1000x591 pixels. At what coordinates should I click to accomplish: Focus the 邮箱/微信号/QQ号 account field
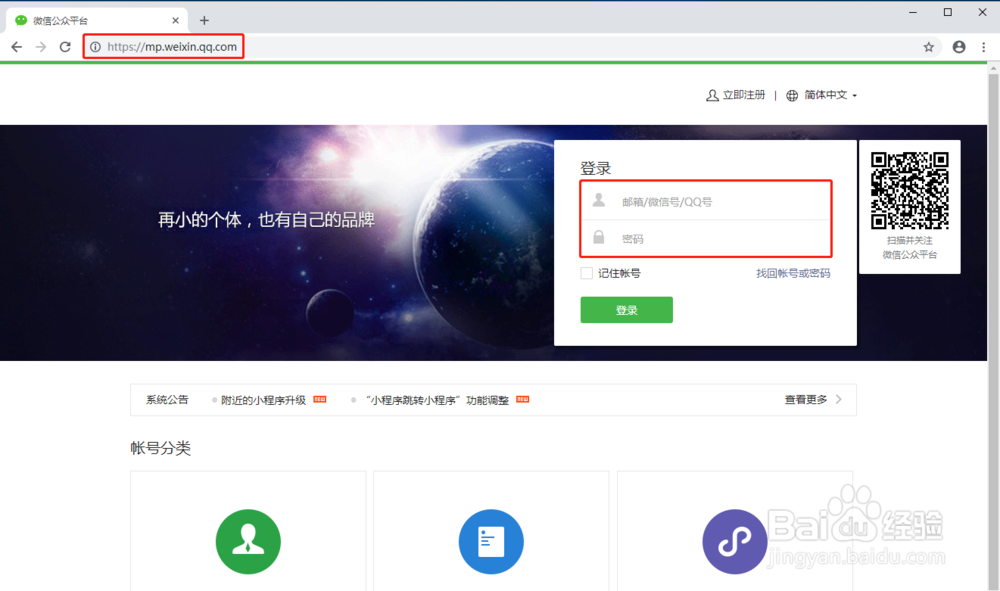(x=706, y=201)
